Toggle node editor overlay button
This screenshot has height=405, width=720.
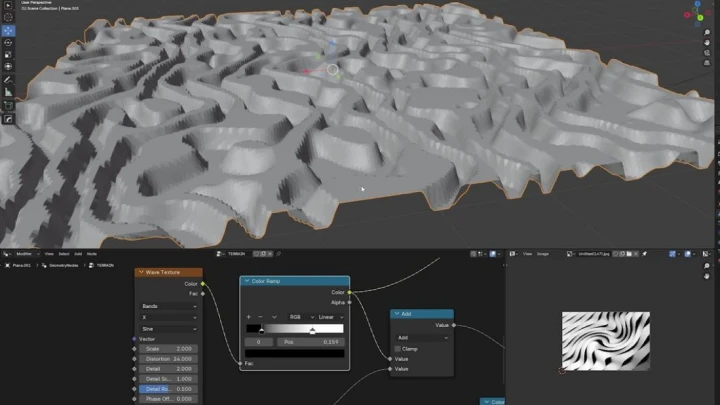click(x=493, y=253)
